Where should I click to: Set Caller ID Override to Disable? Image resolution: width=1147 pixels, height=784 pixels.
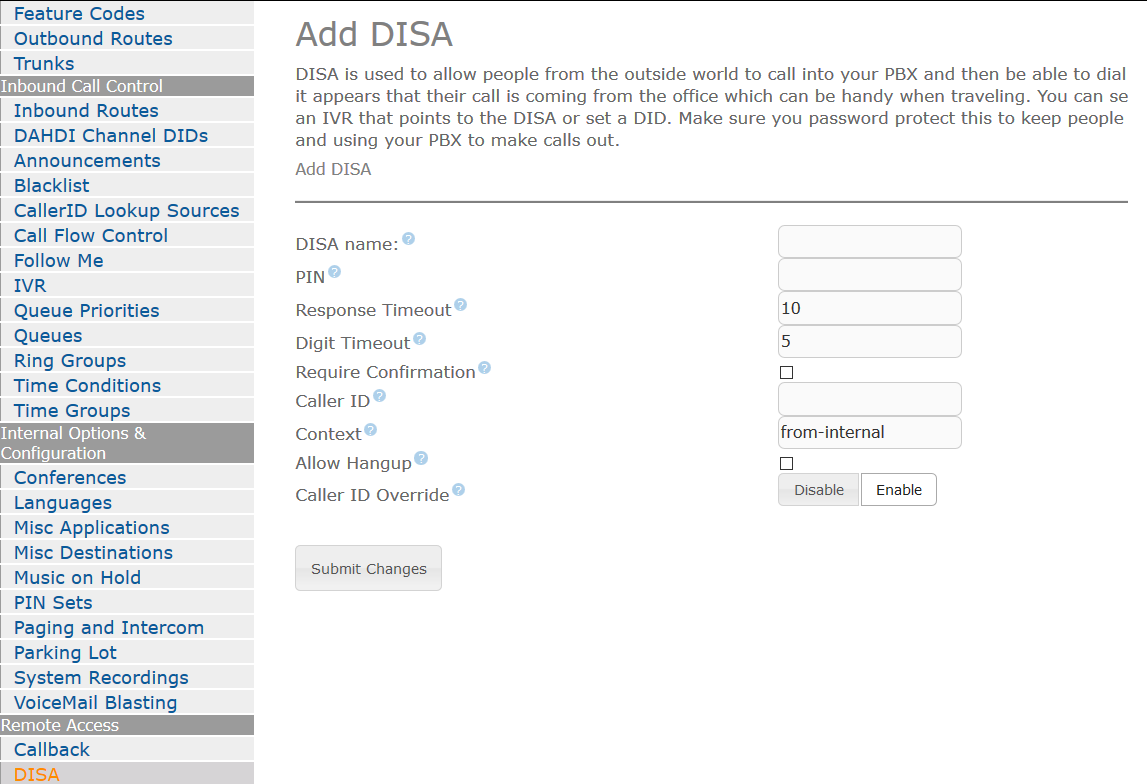point(818,490)
